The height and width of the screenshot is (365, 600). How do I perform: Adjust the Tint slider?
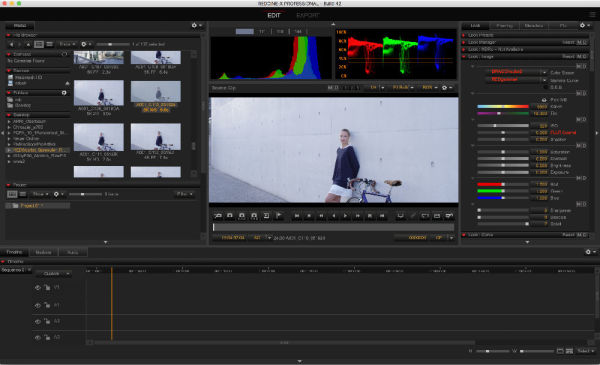502,114
